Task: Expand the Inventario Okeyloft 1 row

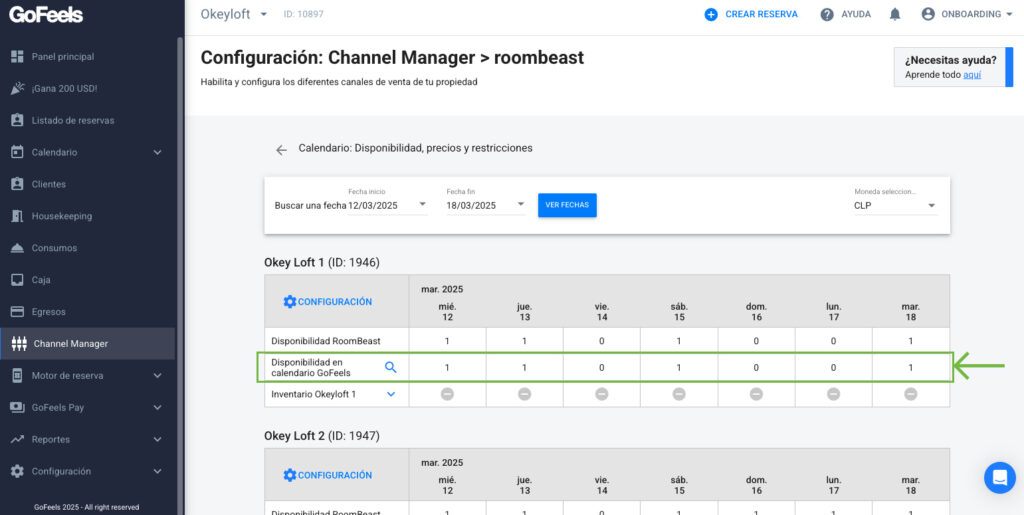Action: [391, 394]
